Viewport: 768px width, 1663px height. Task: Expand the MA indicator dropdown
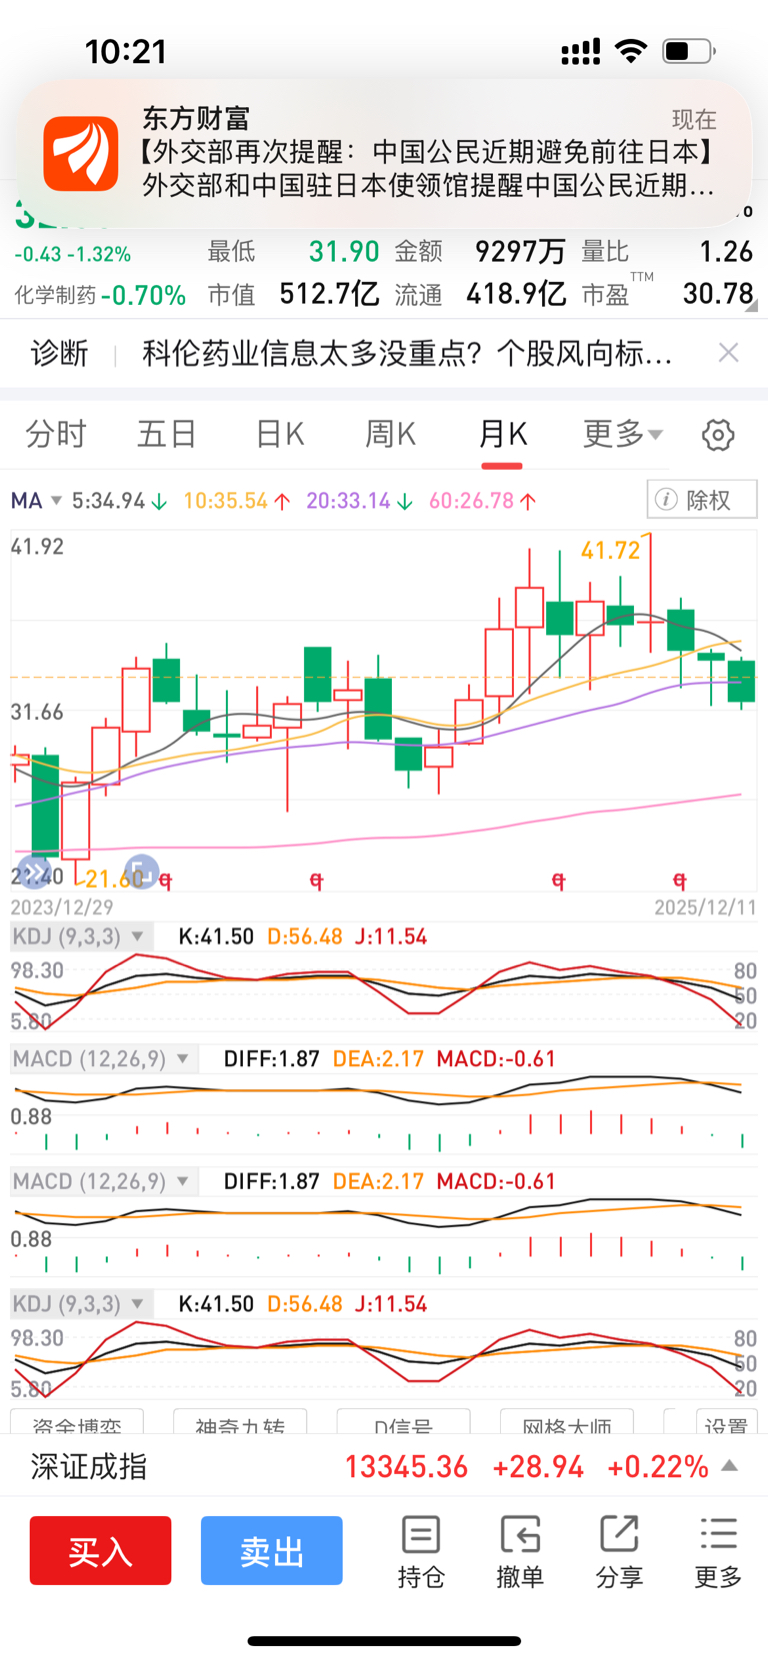[37, 500]
